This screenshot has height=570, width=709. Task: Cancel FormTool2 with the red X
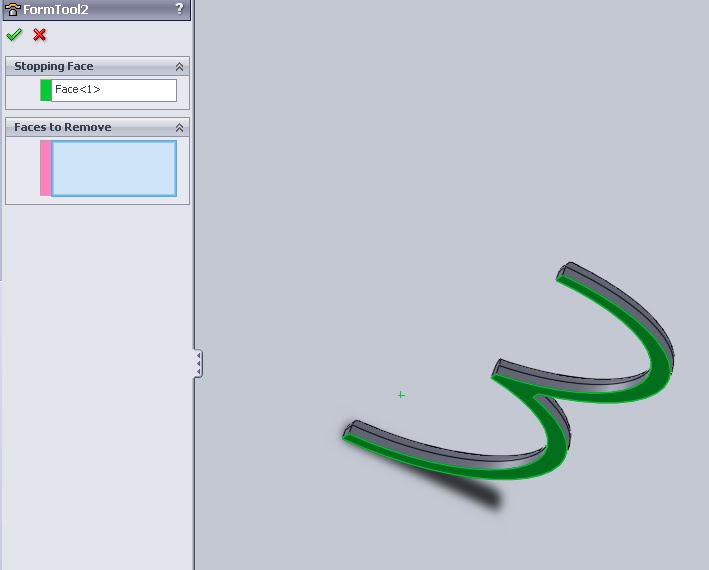coord(39,34)
